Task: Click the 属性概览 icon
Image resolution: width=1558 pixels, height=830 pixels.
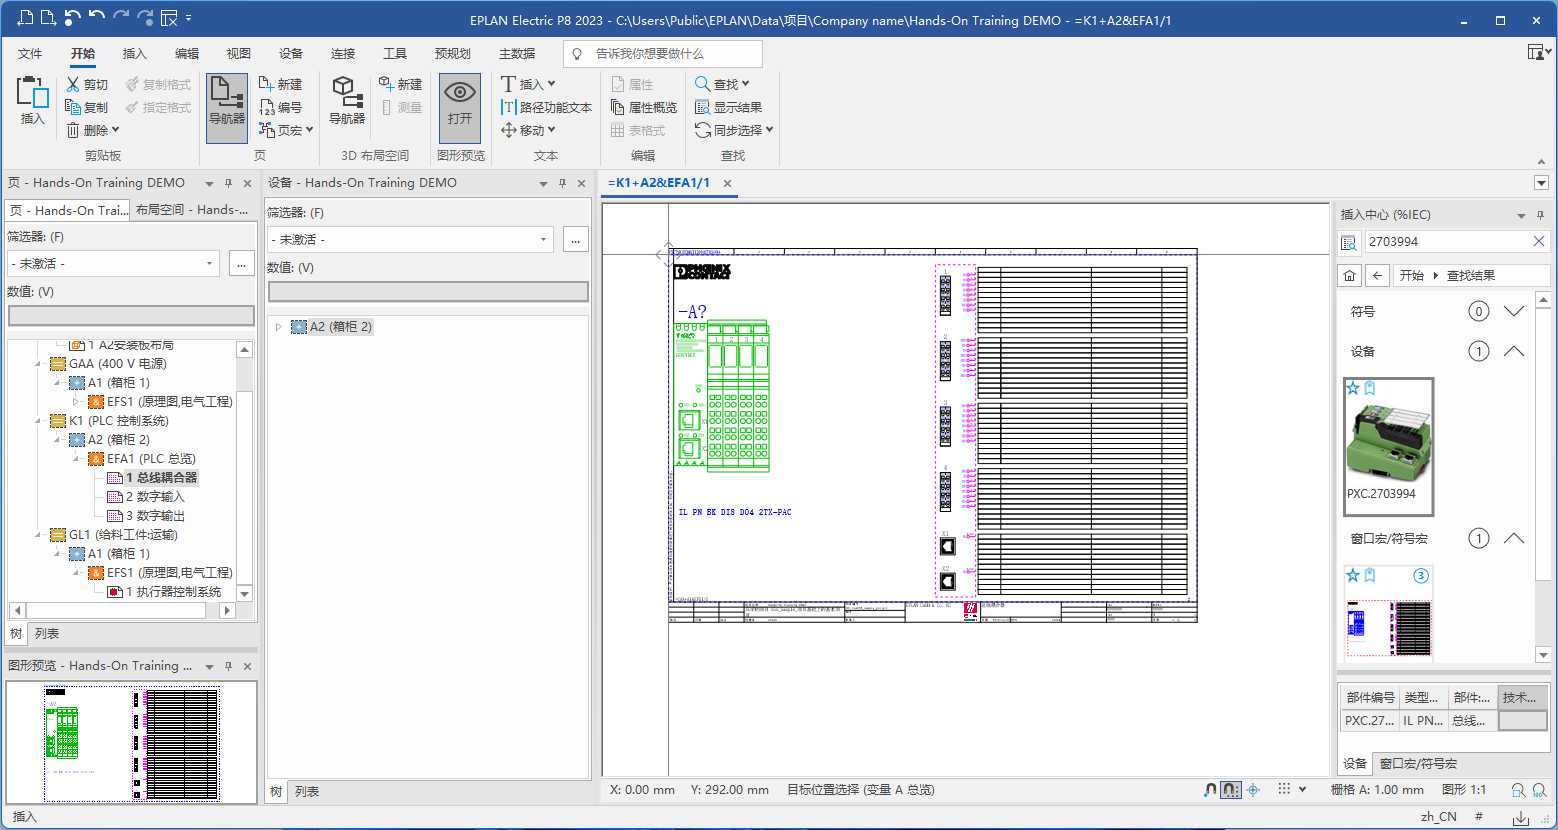Action: [x=618, y=107]
